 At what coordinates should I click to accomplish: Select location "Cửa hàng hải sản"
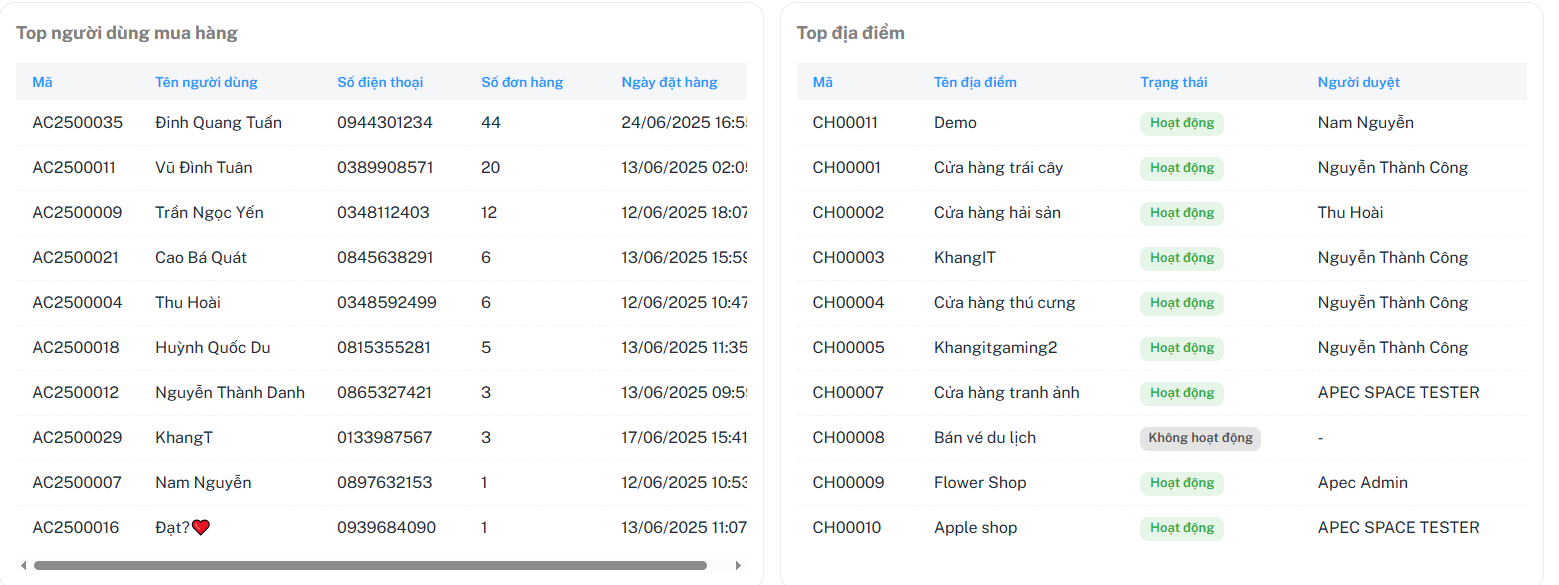click(x=997, y=213)
